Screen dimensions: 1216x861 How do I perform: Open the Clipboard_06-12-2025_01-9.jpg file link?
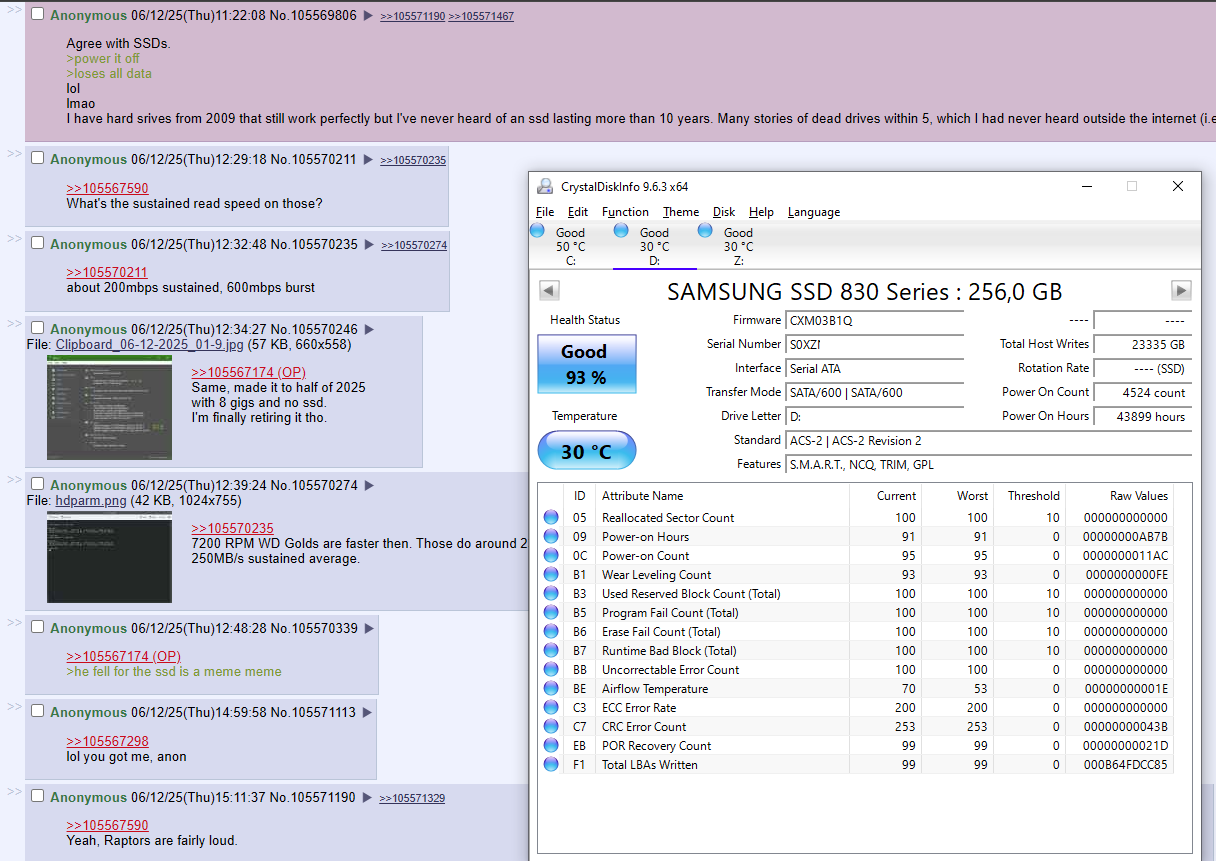[149, 345]
